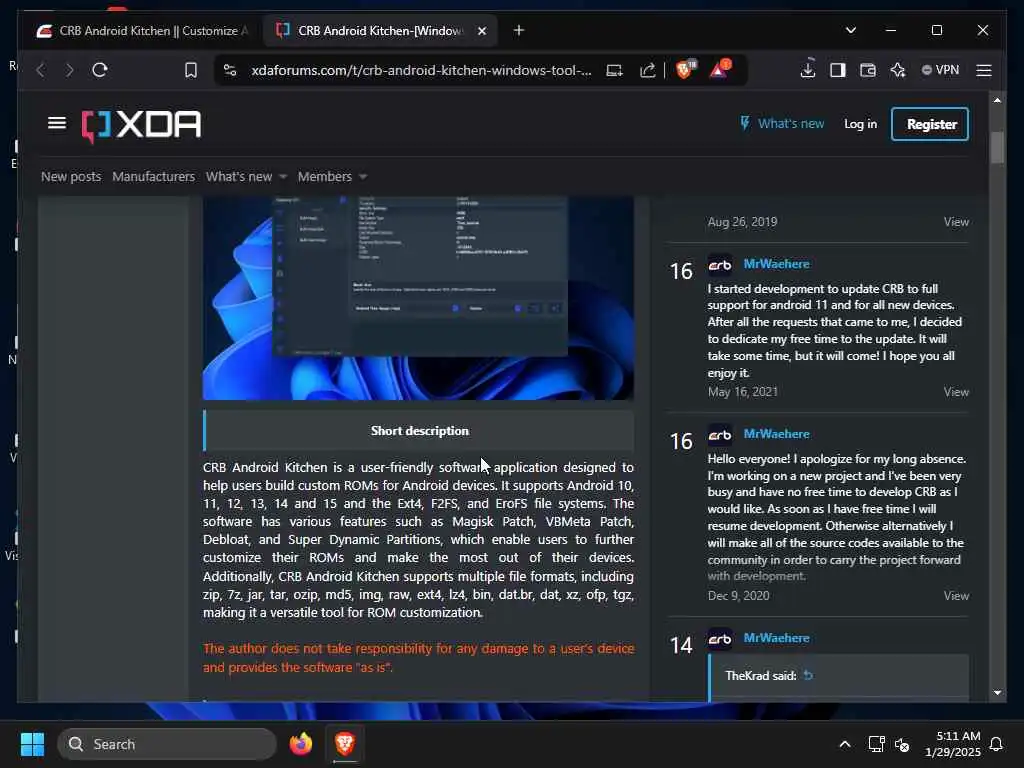The image size is (1024, 768).
Task: Click the scrollbar down arrow
Action: click(997, 692)
